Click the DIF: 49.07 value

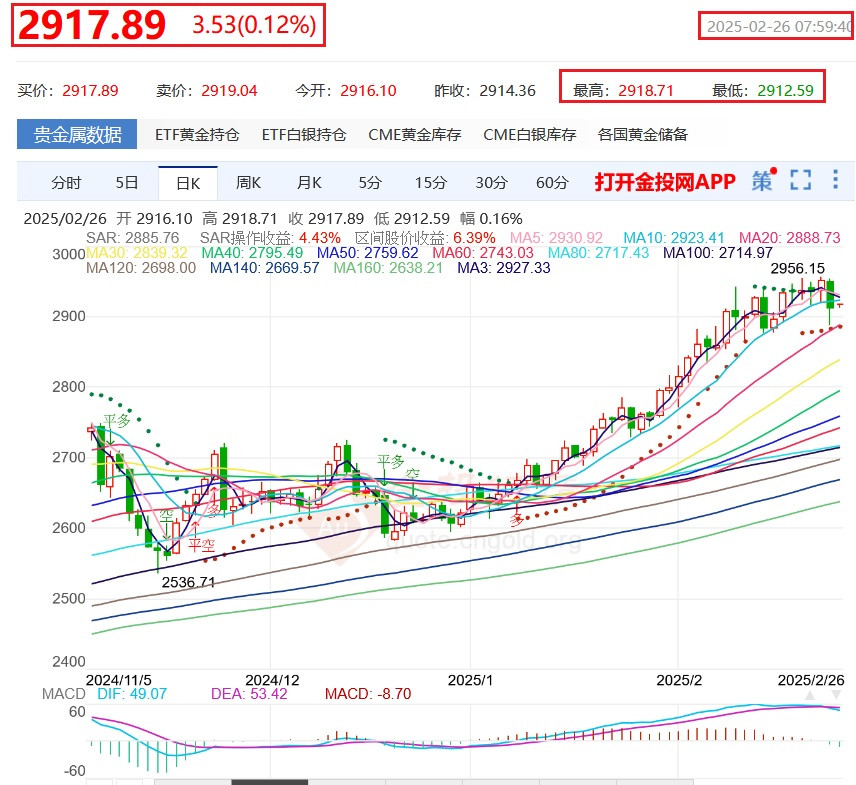[132, 694]
